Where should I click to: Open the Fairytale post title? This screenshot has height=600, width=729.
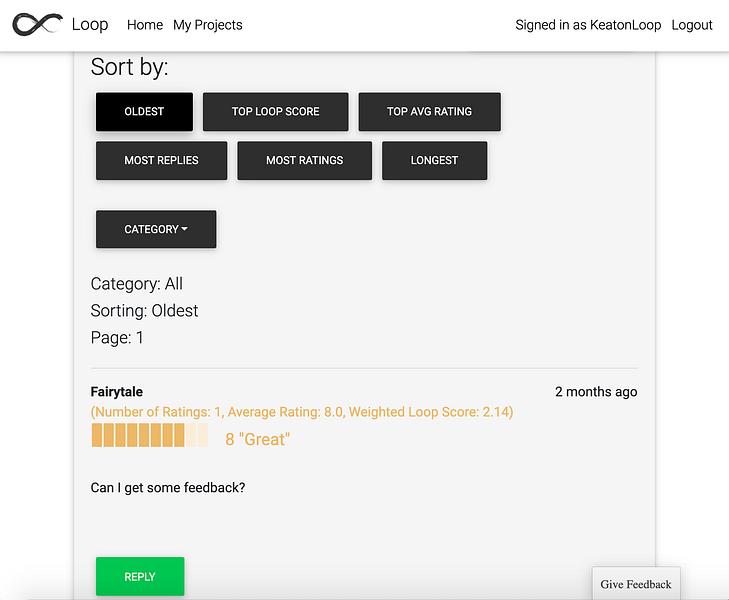pos(117,392)
